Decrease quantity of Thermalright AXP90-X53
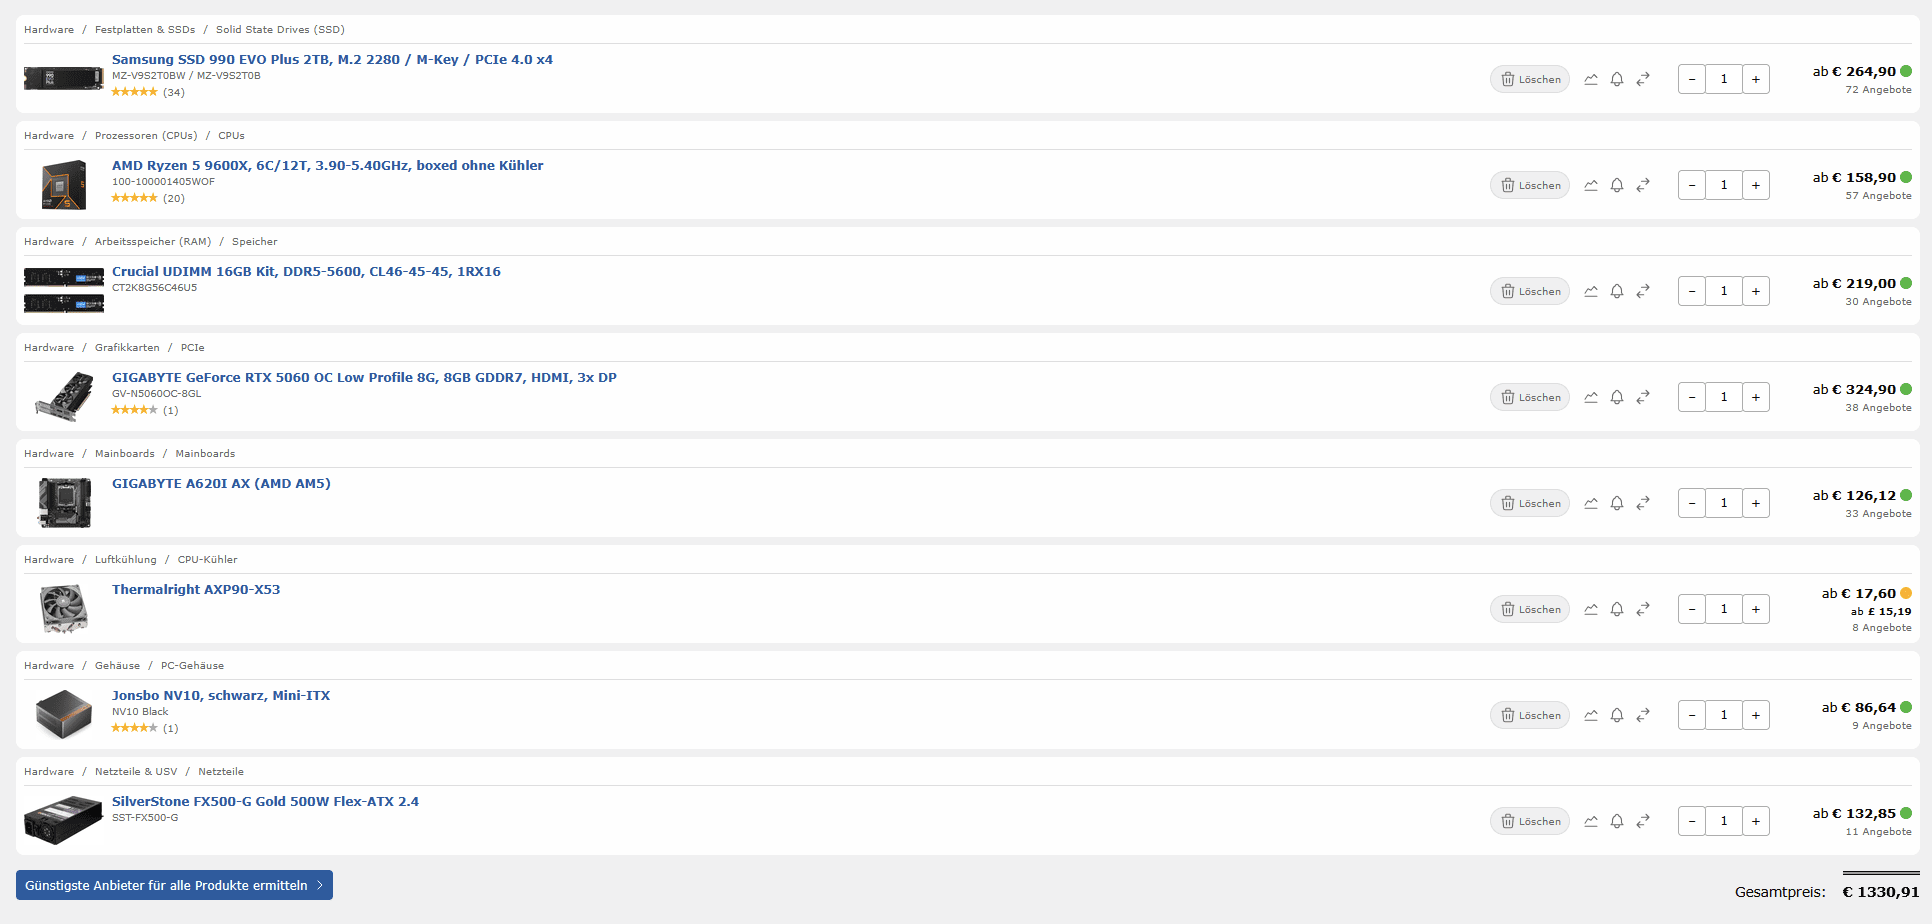The width and height of the screenshot is (1932, 924). [x=1692, y=609]
